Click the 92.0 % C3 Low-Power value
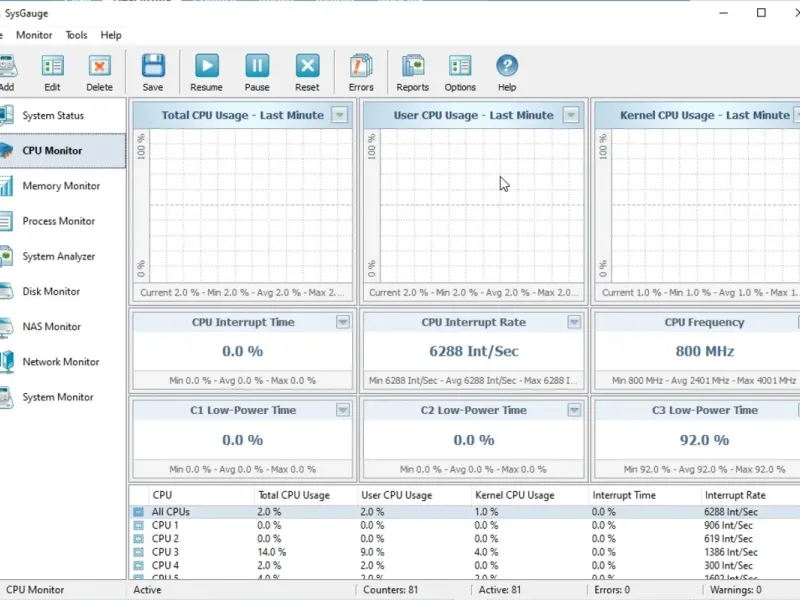The height and width of the screenshot is (600, 800). tap(704, 440)
